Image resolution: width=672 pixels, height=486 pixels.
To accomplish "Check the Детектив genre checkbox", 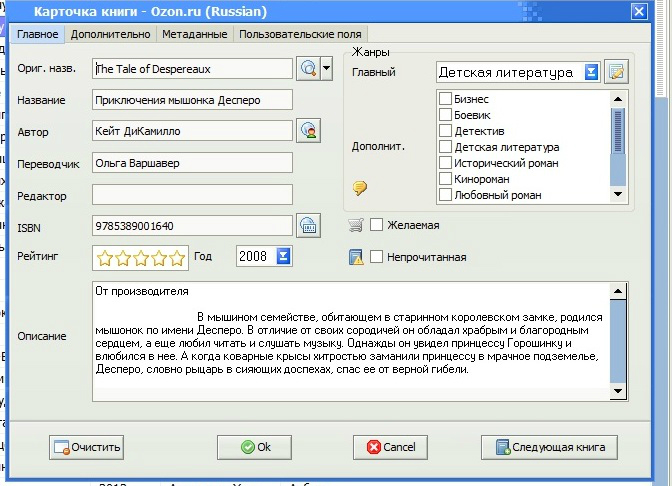I will (x=445, y=131).
